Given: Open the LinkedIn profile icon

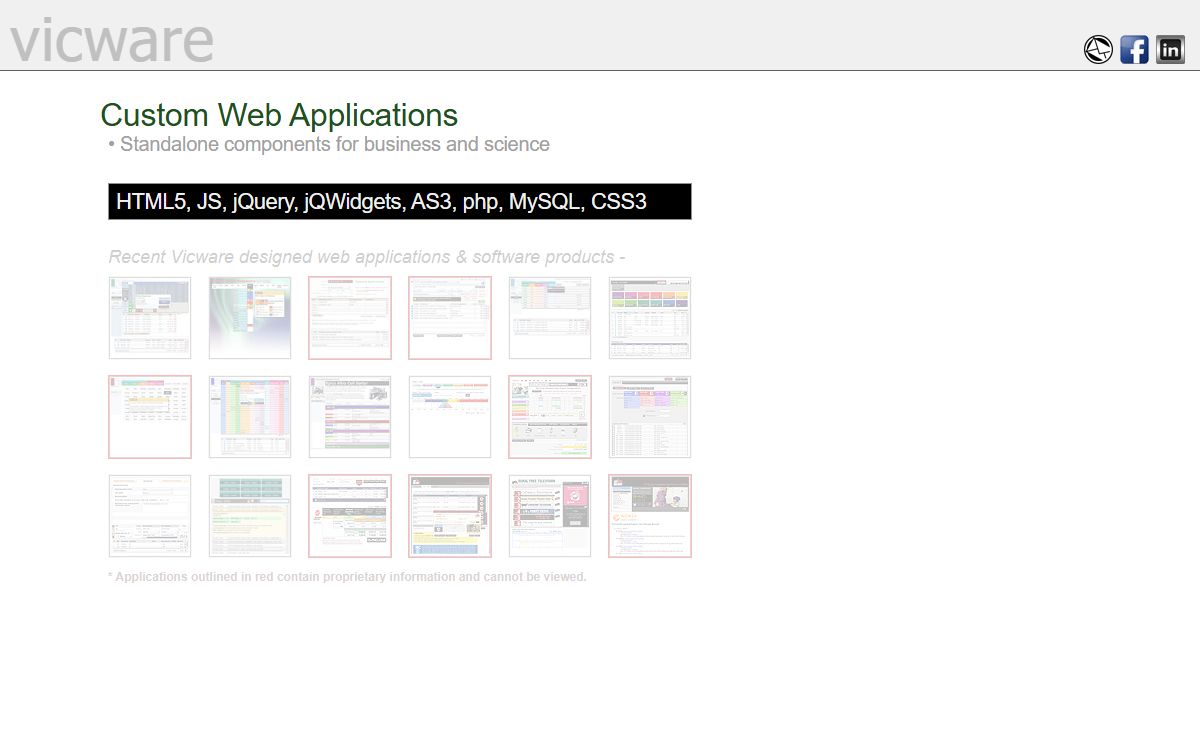Looking at the screenshot, I should (1170, 49).
